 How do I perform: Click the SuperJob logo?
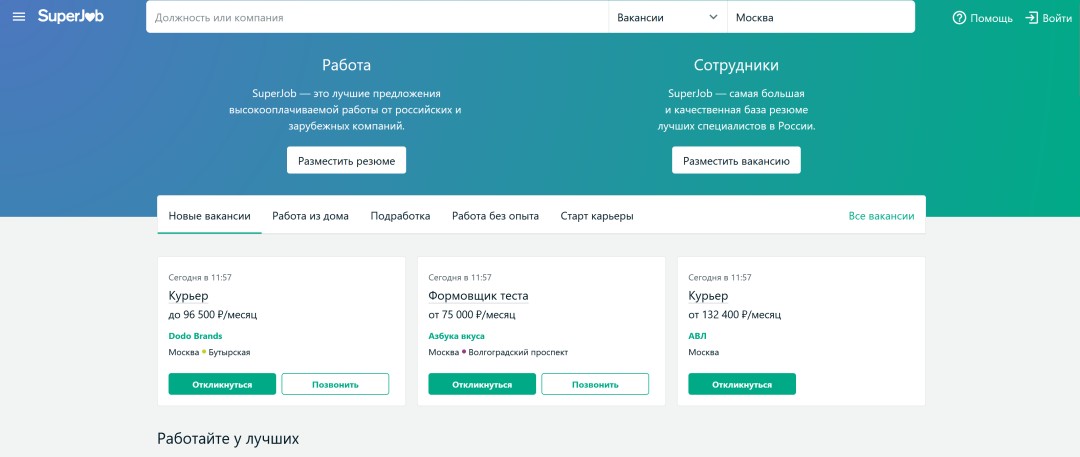[70, 17]
